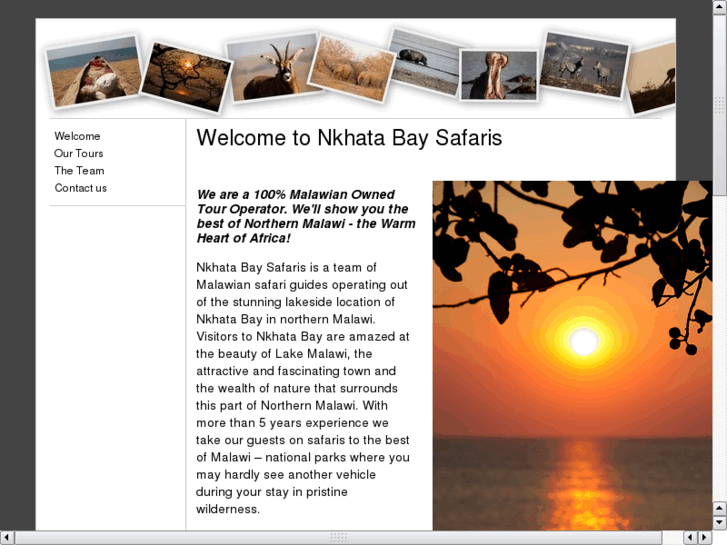Viewport: 727px width, 545px height.
Task: Click the horizontal scrollbar far-right arrow
Action: pos(705,538)
